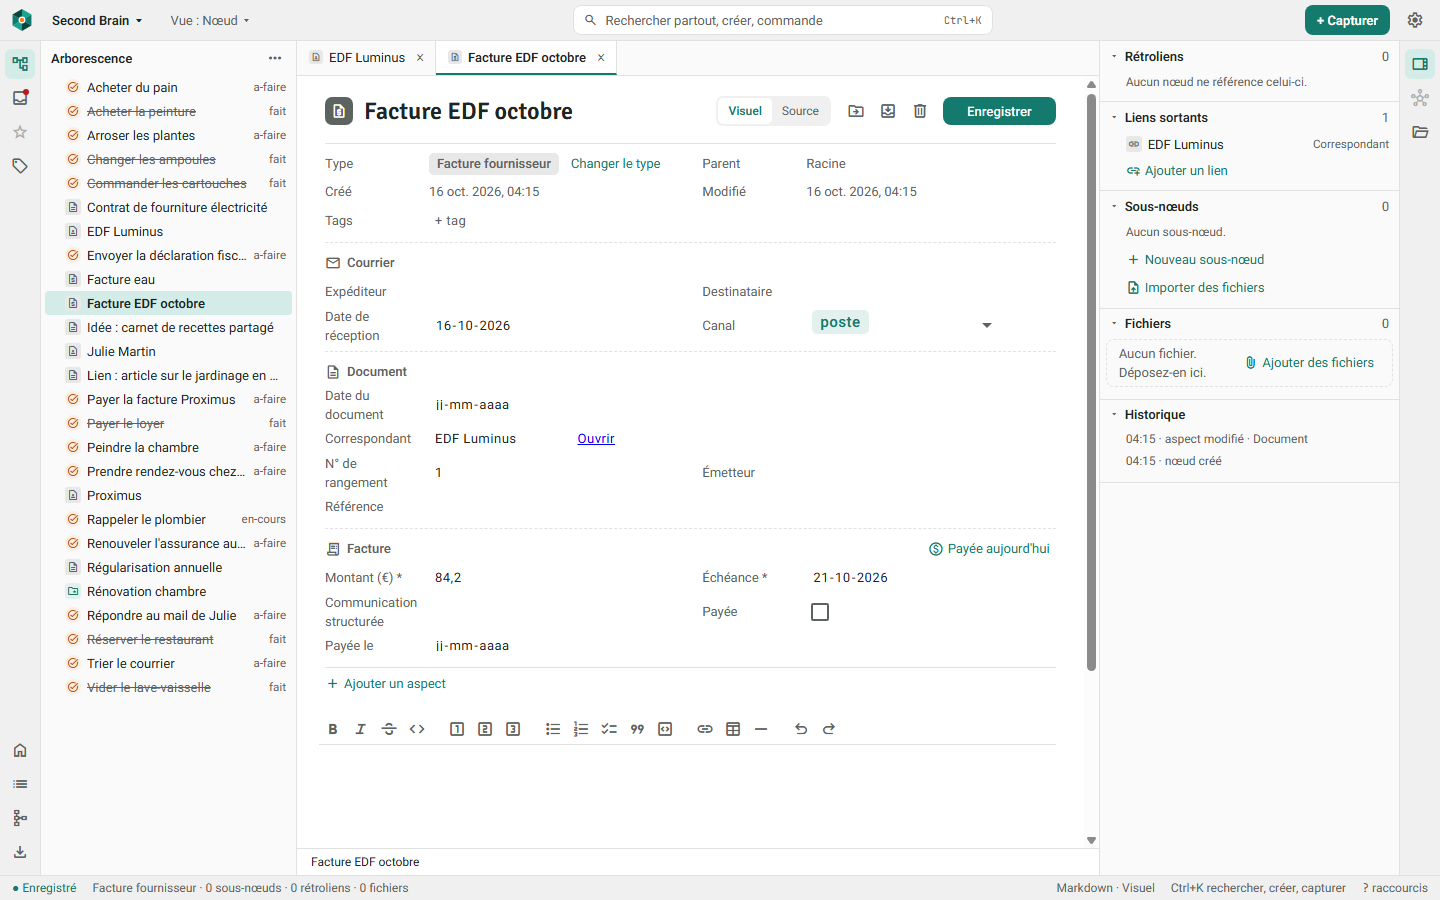
Task: Insert a blockquote
Action: coord(637,729)
